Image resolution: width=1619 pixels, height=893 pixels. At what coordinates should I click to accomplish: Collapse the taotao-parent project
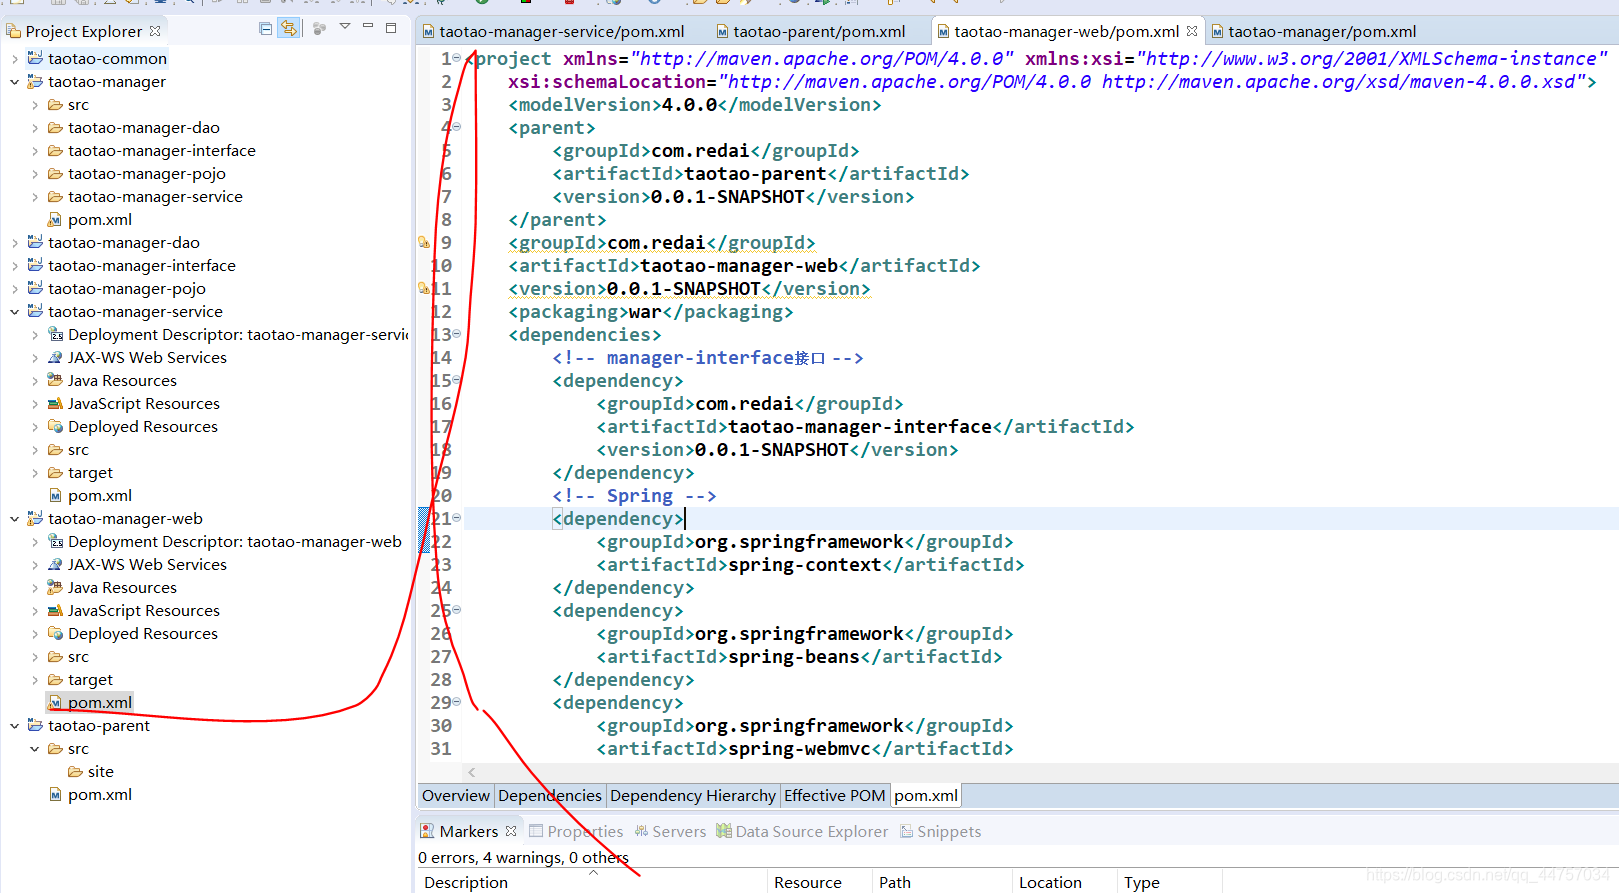pyautogui.click(x=15, y=726)
